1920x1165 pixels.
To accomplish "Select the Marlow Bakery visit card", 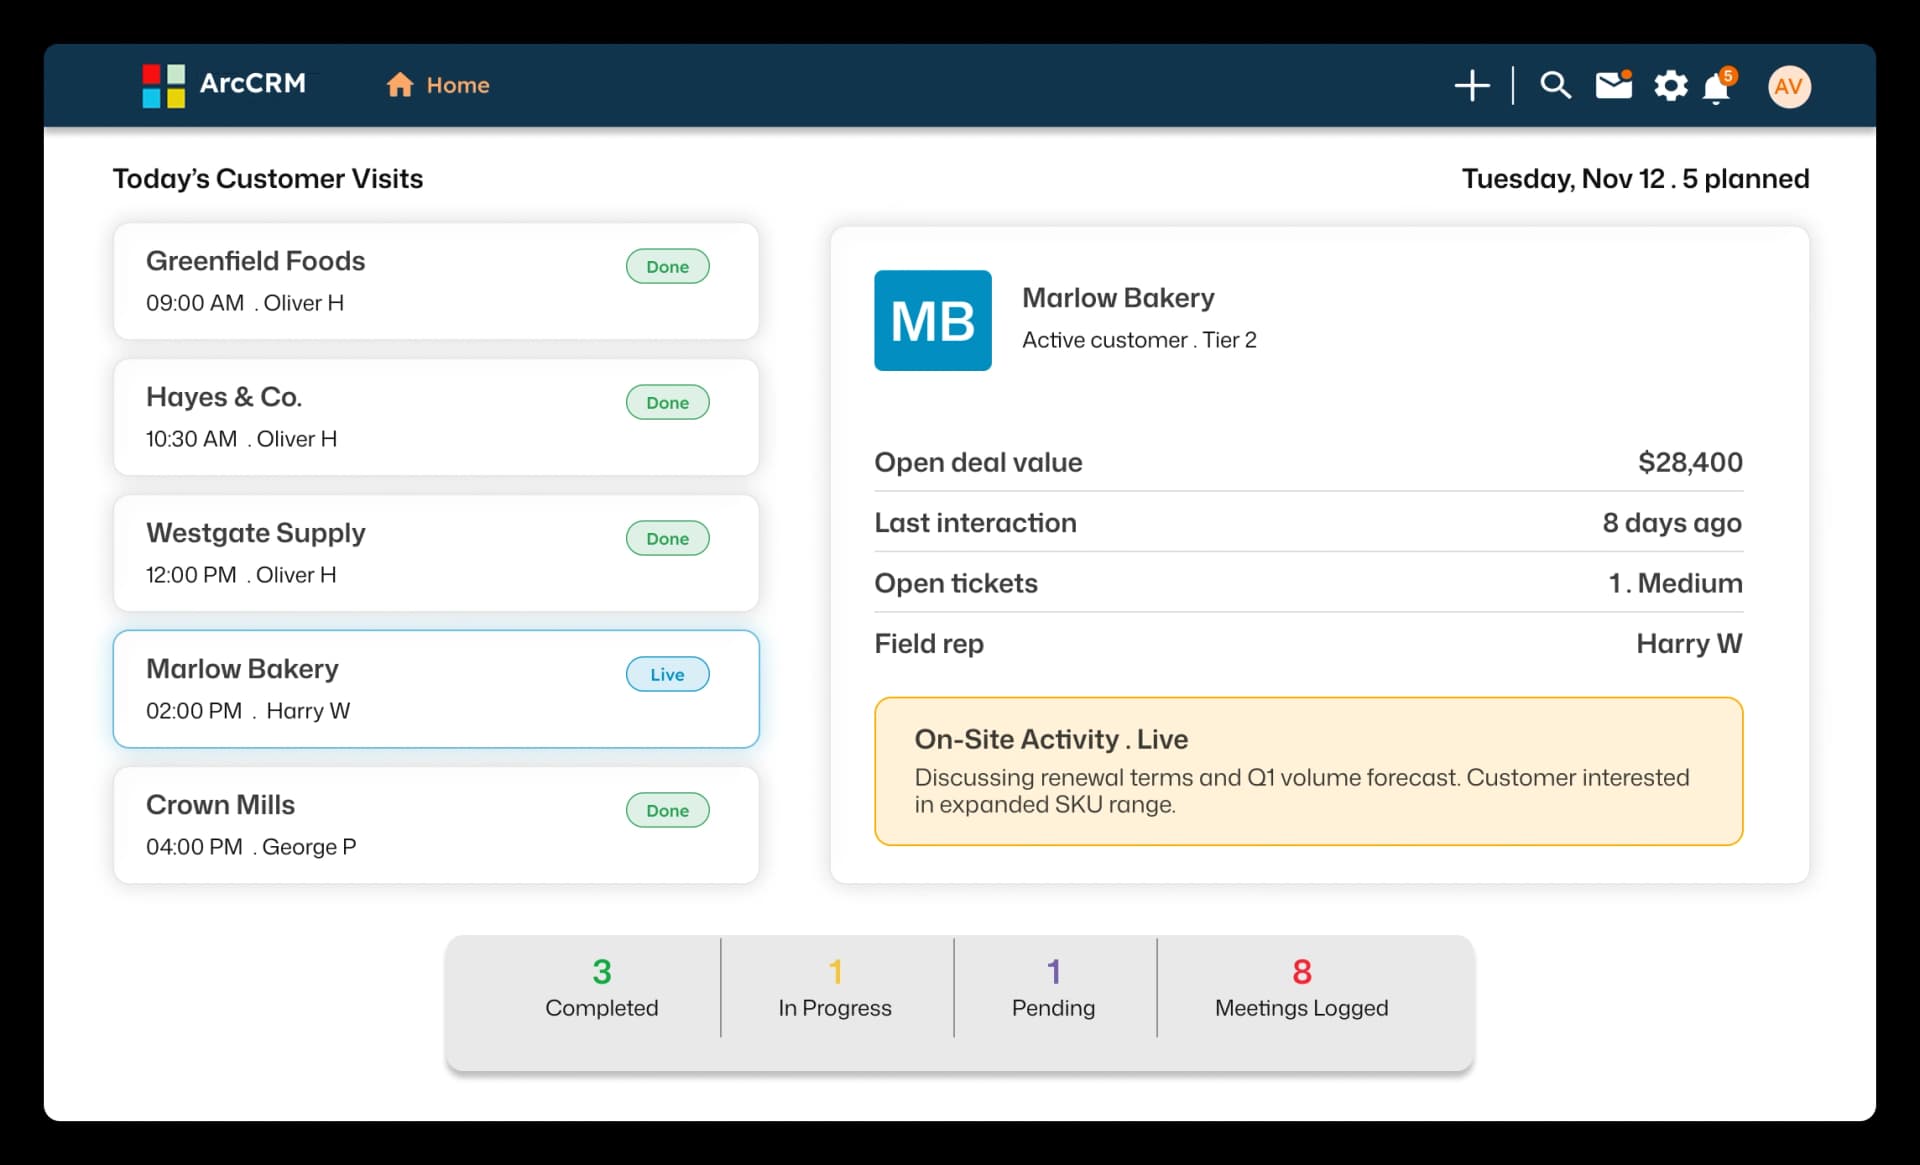I will (436, 689).
